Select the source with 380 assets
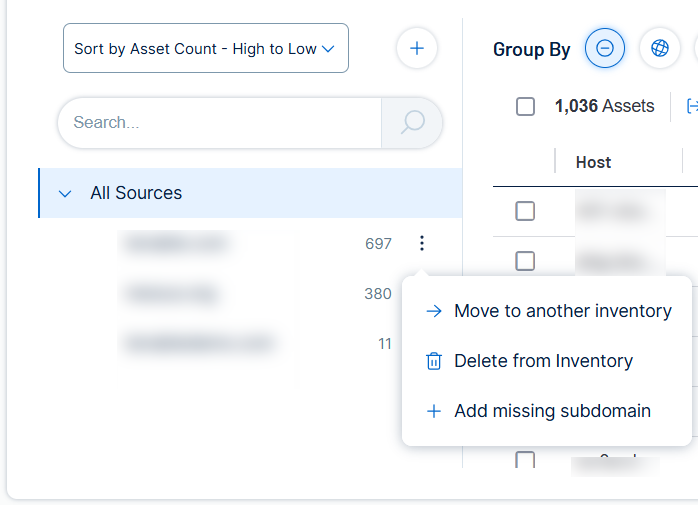Viewport: 698px width, 505px height. click(x=172, y=294)
